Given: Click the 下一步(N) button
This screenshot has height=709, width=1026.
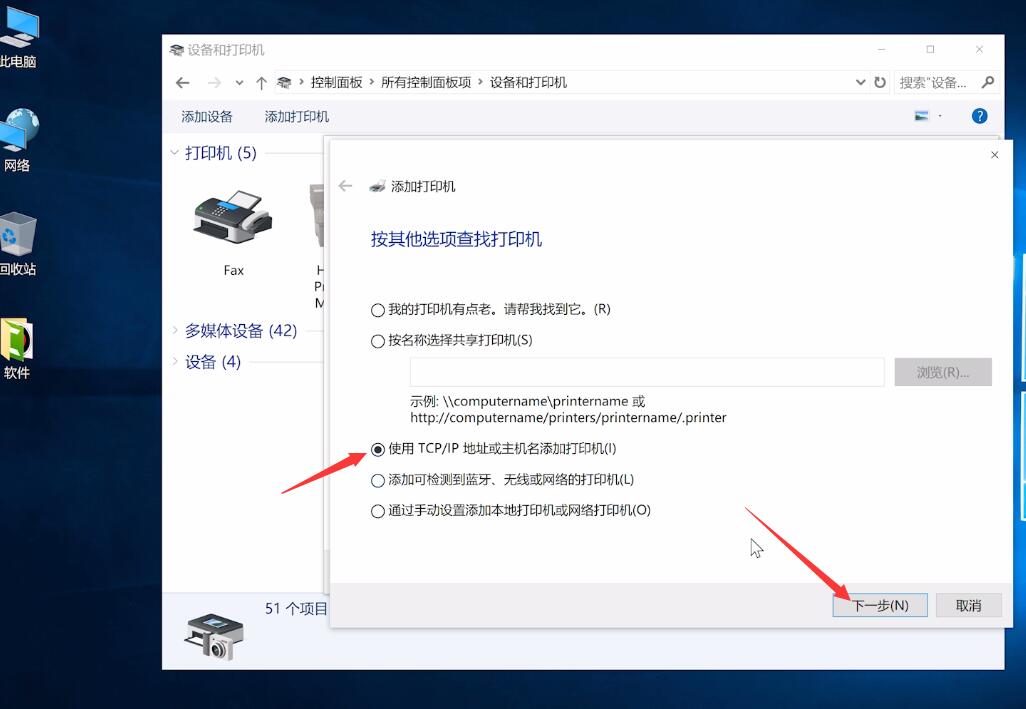Looking at the screenshot, I should tap(879, 605).
